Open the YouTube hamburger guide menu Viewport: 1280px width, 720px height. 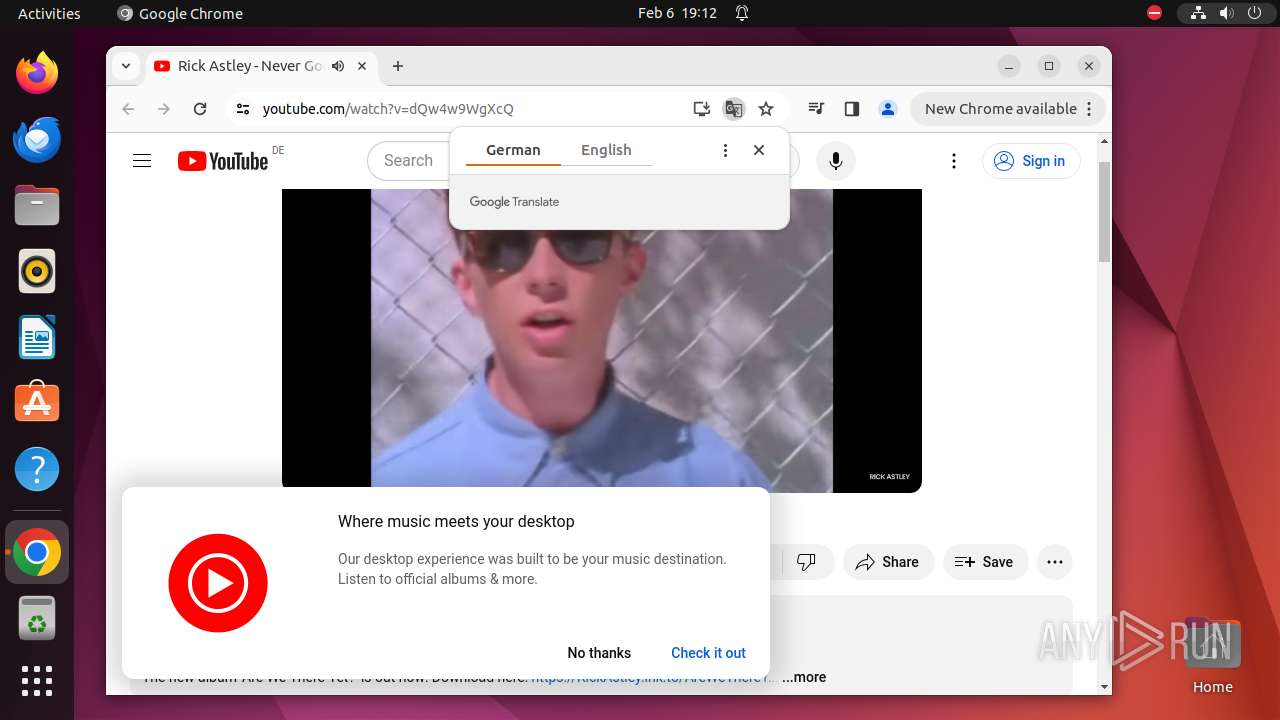click(x=142, y=161)
